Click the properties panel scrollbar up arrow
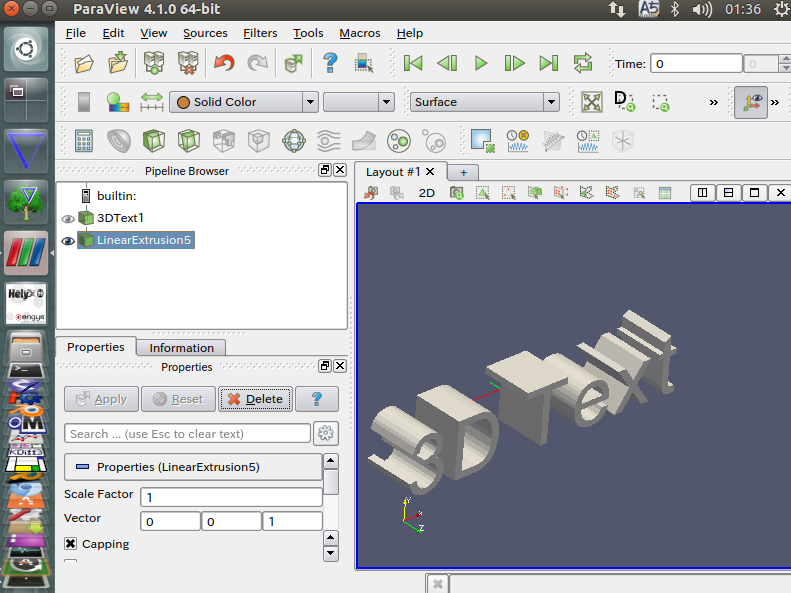This screenshot has height=593, width=791. coord(330,461)
